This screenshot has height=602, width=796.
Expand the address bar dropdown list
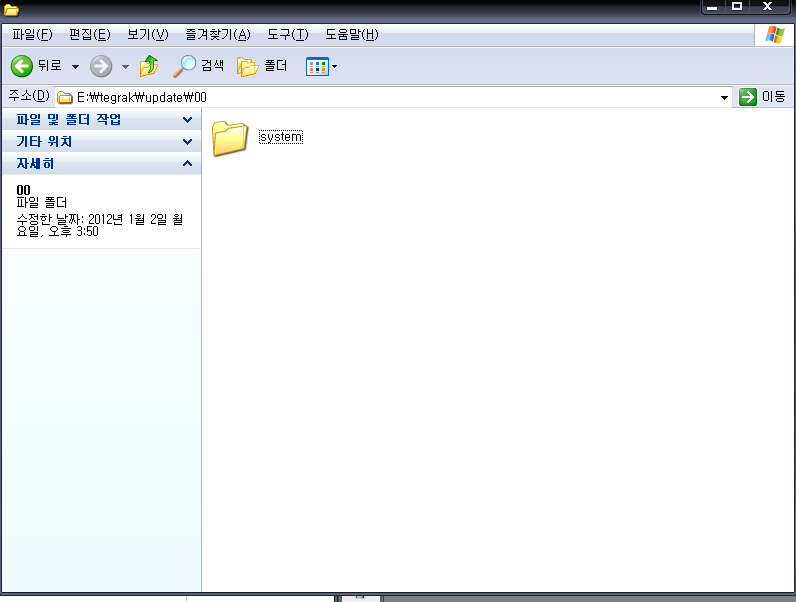click(725, 97)
